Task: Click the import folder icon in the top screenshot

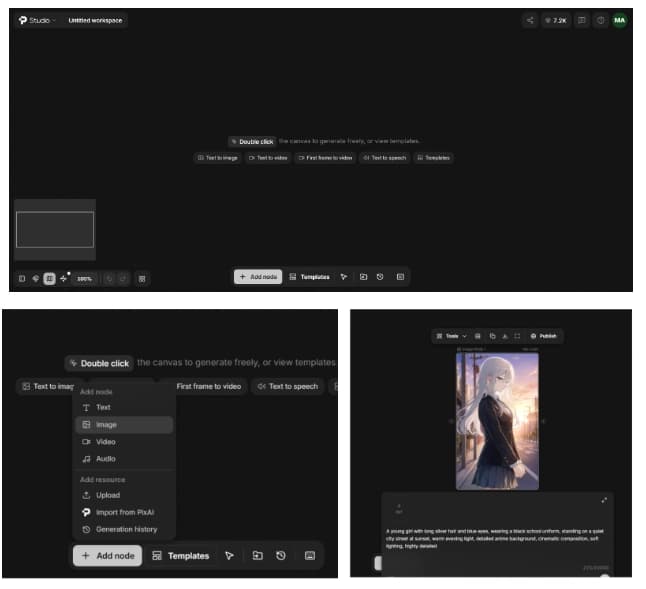Action: (363, 277)
